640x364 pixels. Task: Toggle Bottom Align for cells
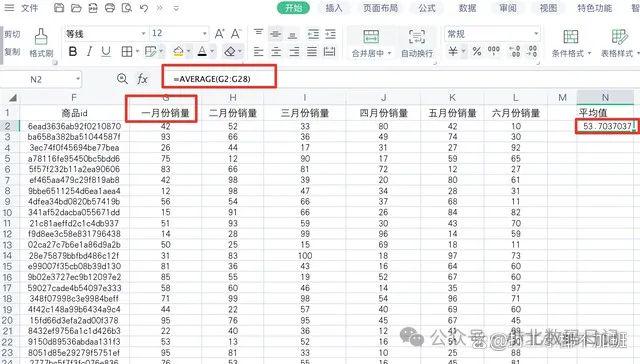click(x=293, y=35)
